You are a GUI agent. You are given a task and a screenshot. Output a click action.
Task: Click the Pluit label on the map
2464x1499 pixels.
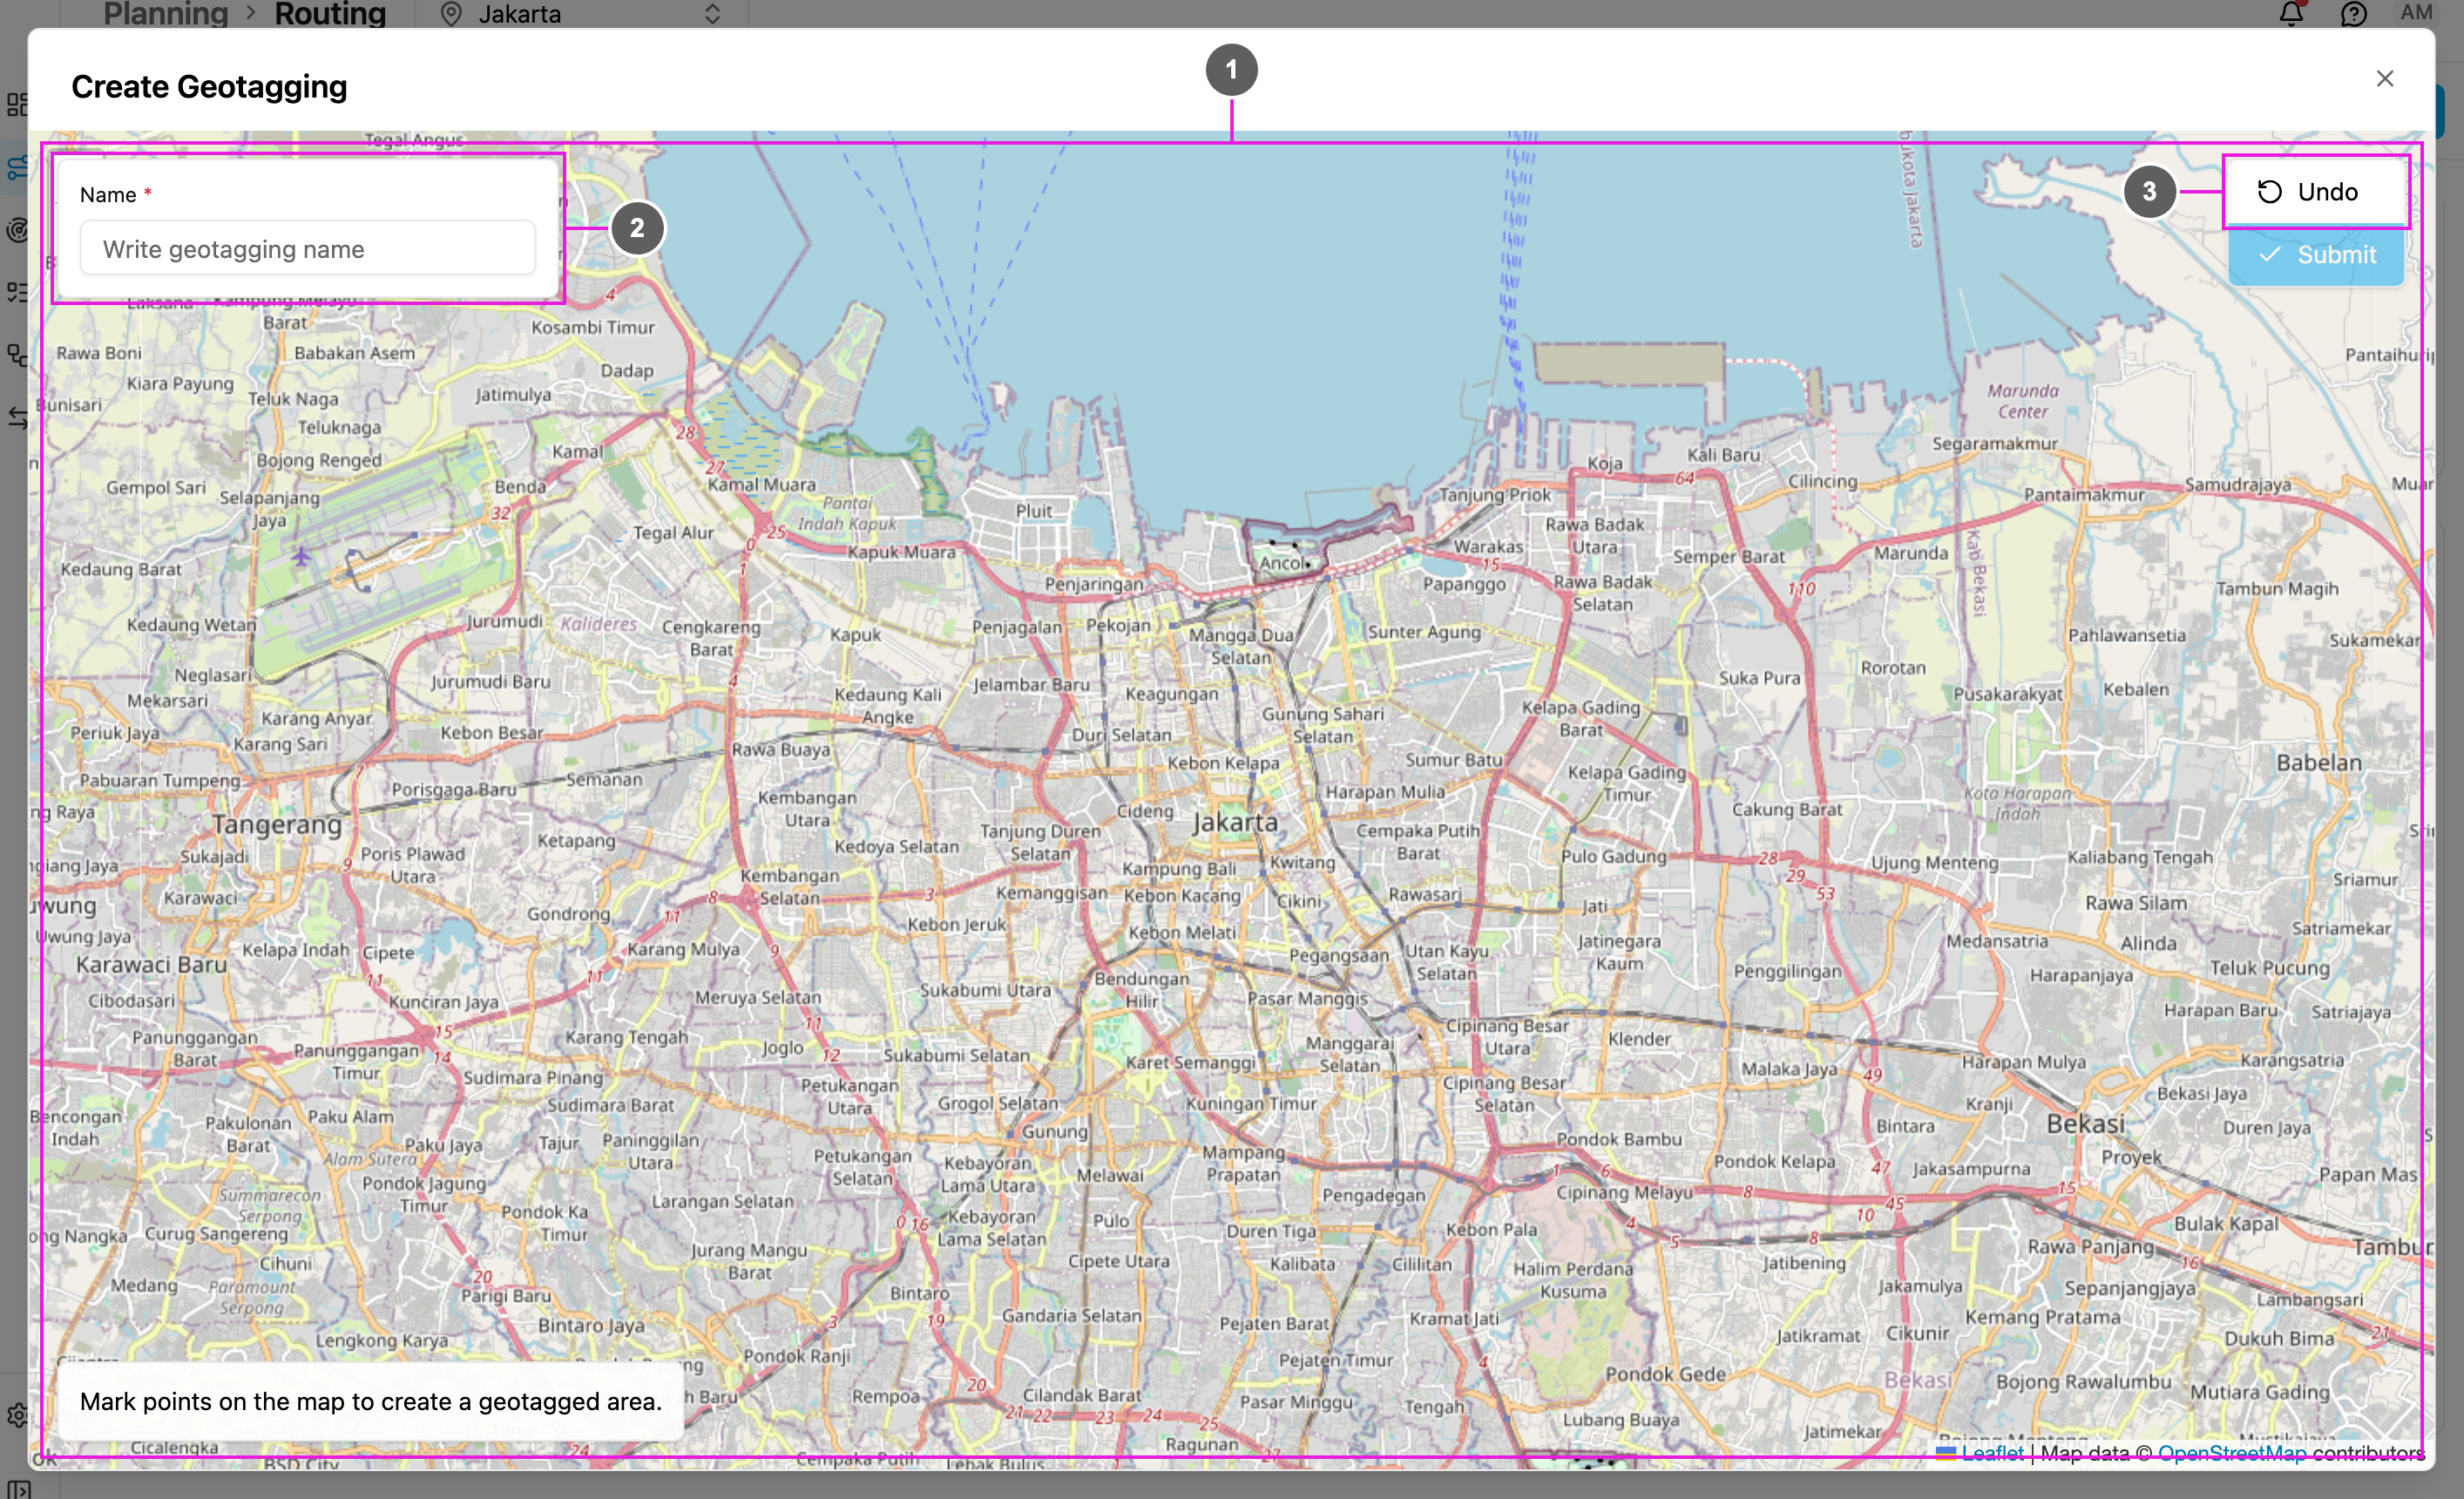coord(1034,510)
